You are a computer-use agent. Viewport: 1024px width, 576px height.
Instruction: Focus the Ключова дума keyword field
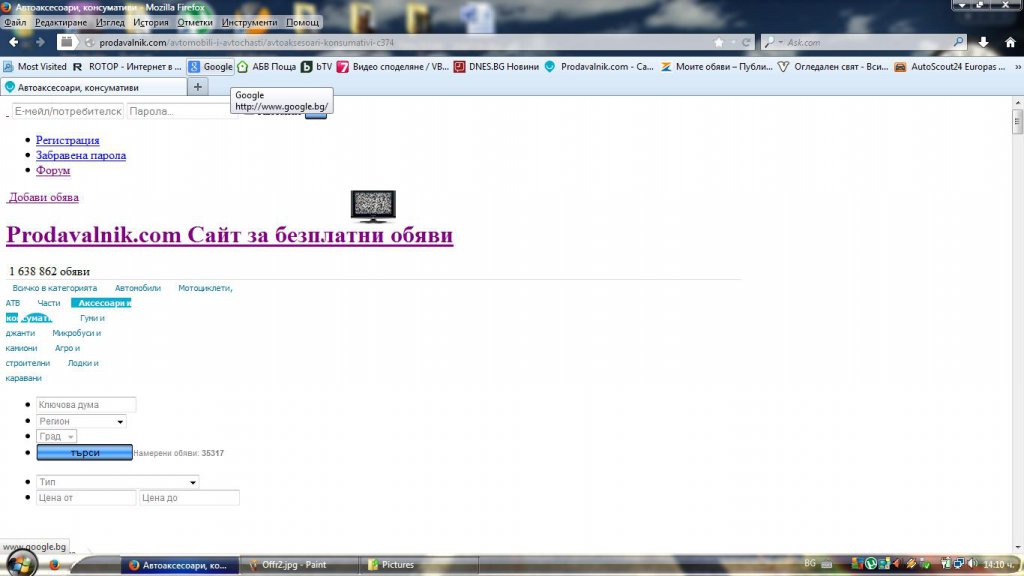point(86,405)
